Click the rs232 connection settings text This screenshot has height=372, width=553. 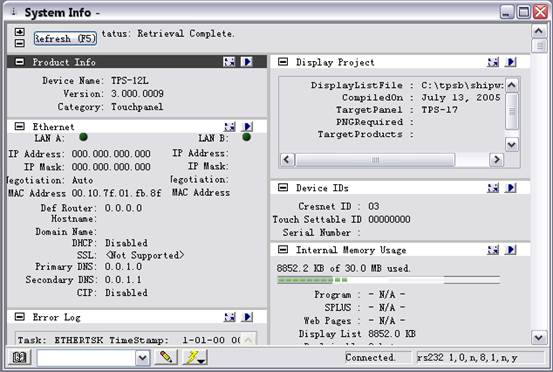(x=468, y=358)
